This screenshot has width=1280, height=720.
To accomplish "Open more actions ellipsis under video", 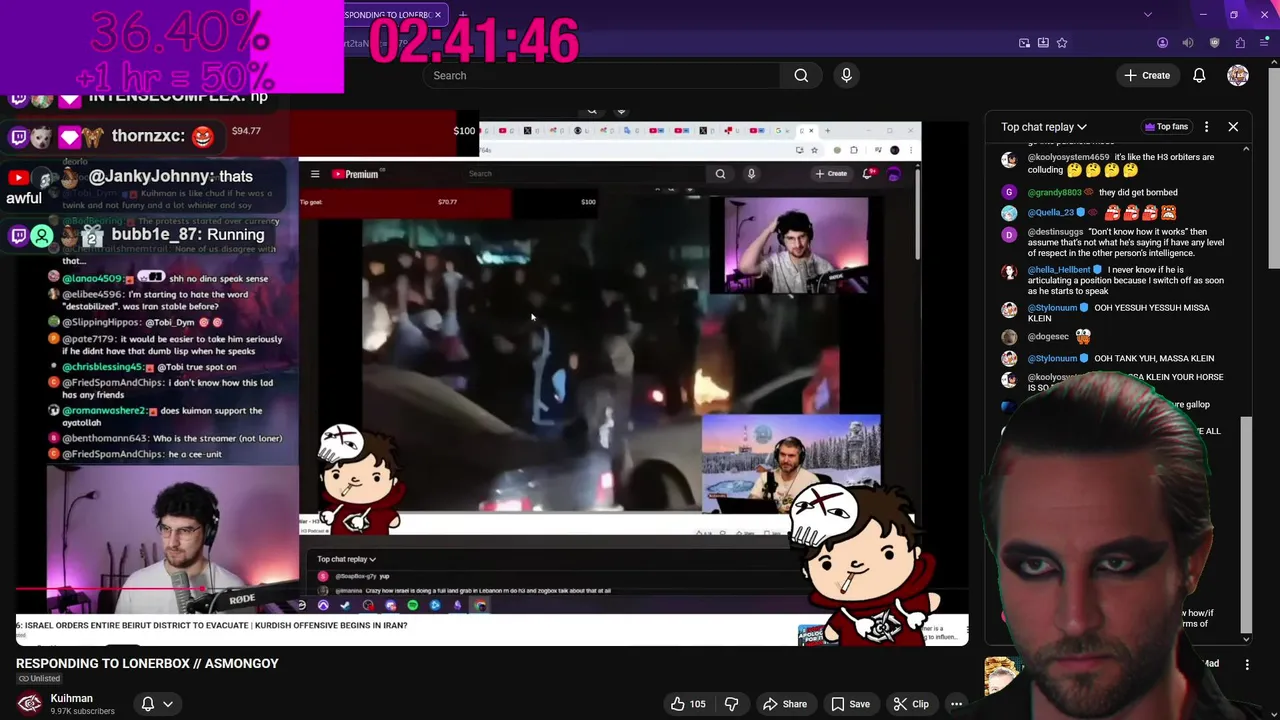I will click(x=956, y=704).
